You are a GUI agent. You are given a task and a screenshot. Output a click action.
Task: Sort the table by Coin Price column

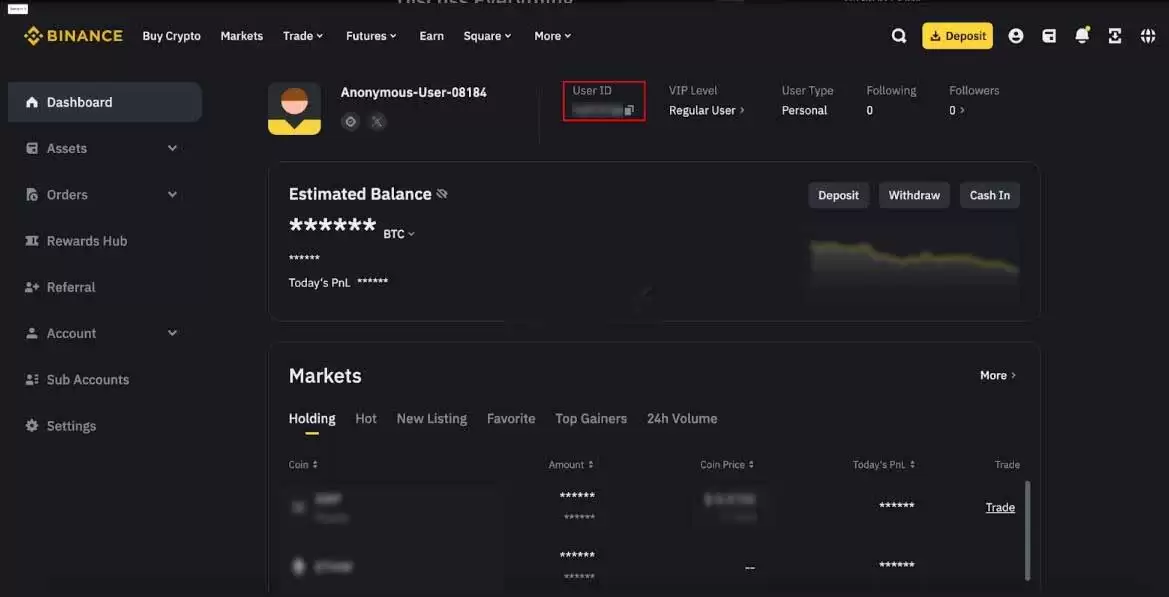[x=727, y=464]
